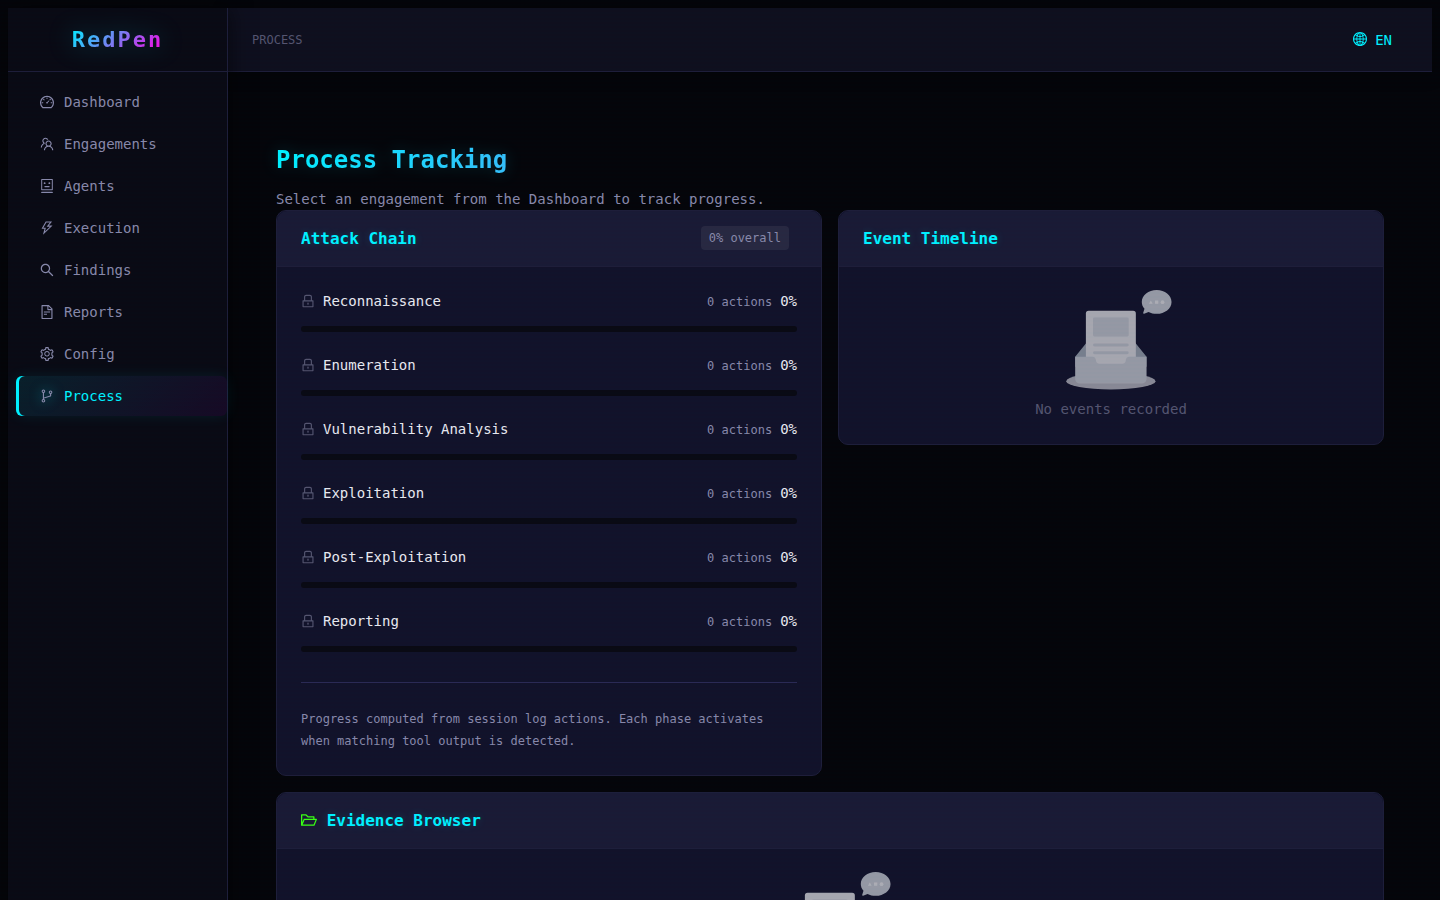
Task: Click the PROCESS breadcrumb label
Action: point(277,40)
